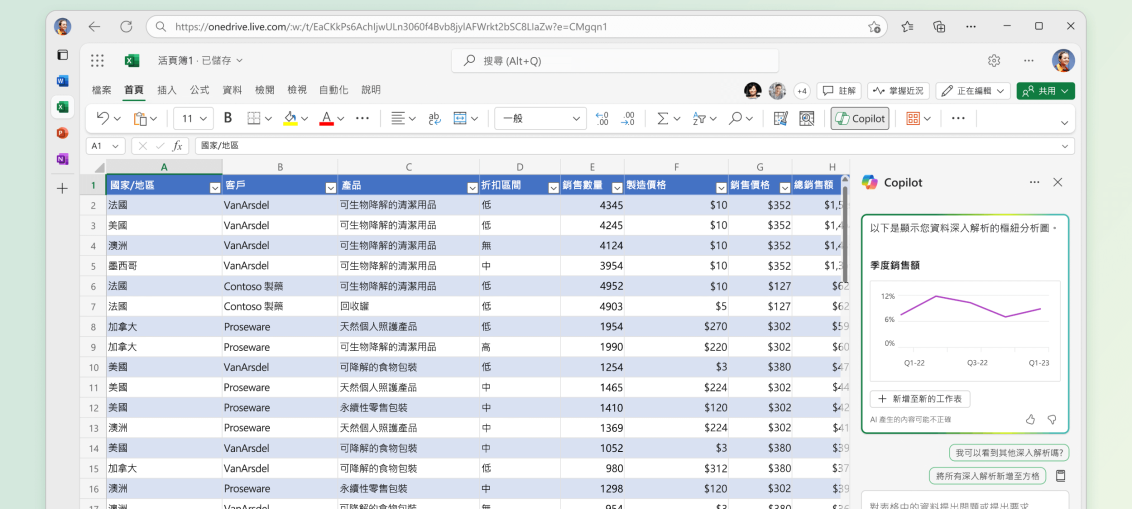Screen dimensions: 1132x509
Task: Open Copilot pane more options ellipsis
Action: click(x=1035, y=183)
